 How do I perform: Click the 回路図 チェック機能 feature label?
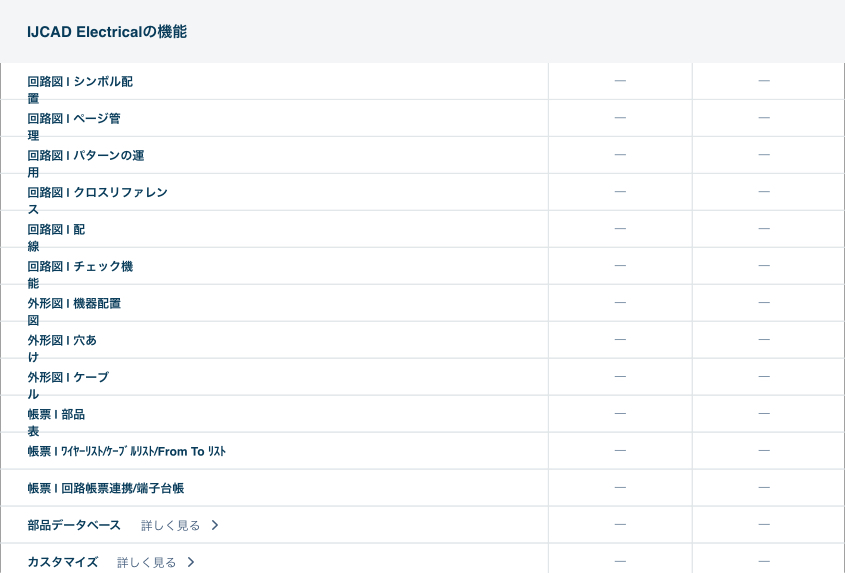point(80,267)
